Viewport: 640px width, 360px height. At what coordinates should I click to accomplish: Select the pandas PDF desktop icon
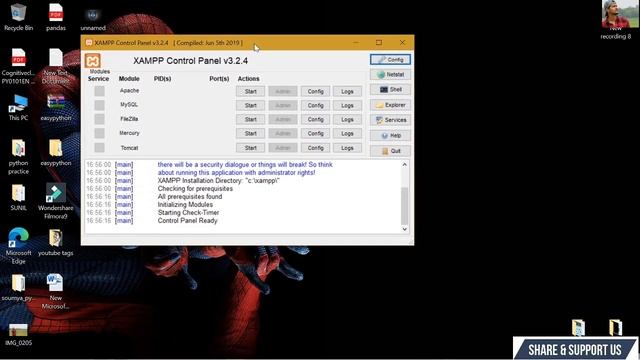click(56, 18)
